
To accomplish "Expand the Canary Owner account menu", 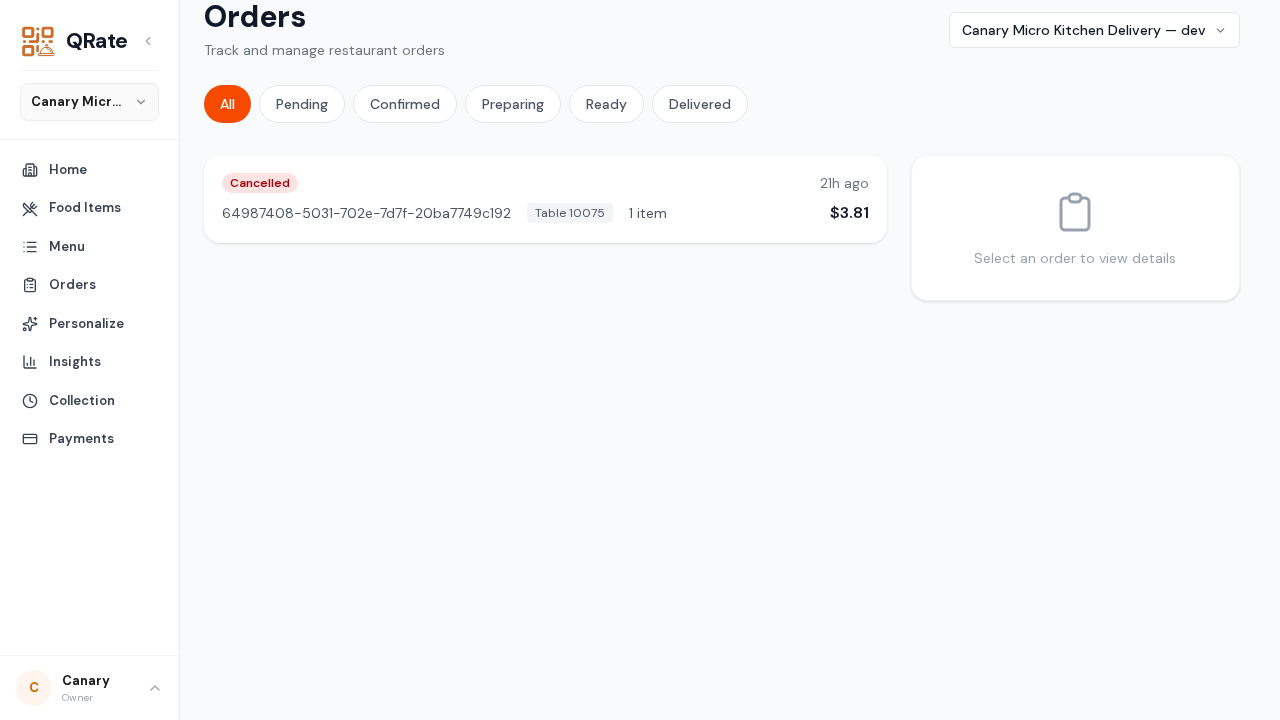I will tap(89, 688).
